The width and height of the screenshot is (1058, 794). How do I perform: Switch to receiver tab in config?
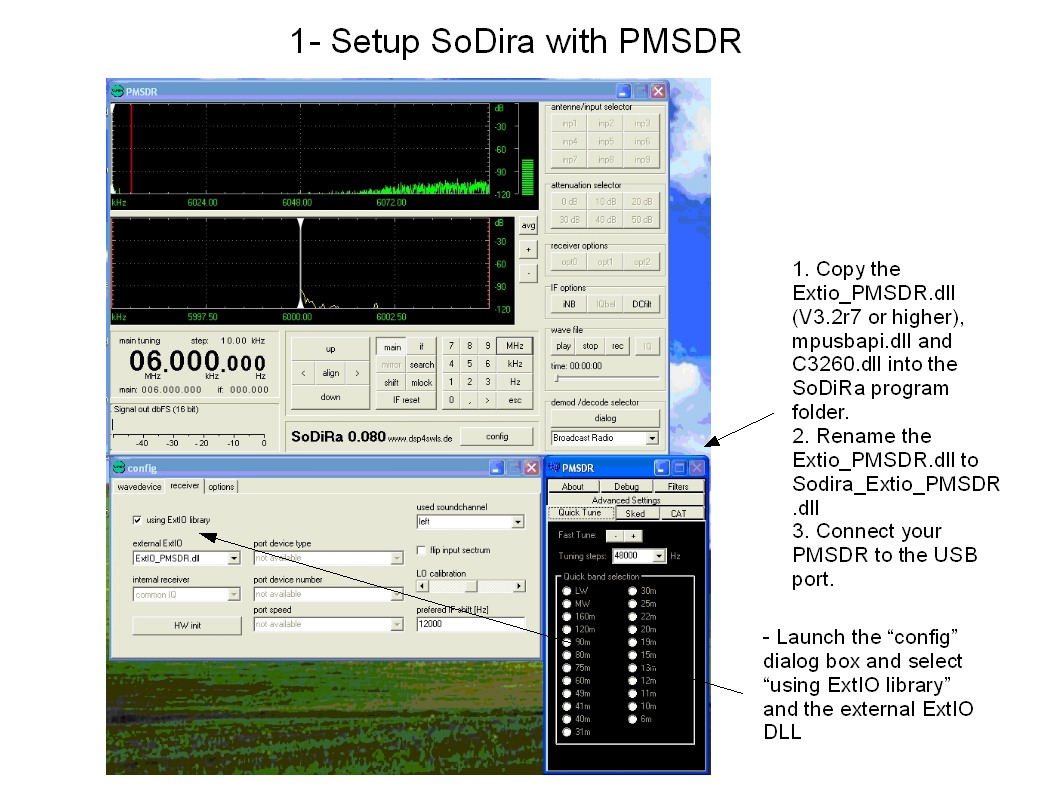point(184,486)
